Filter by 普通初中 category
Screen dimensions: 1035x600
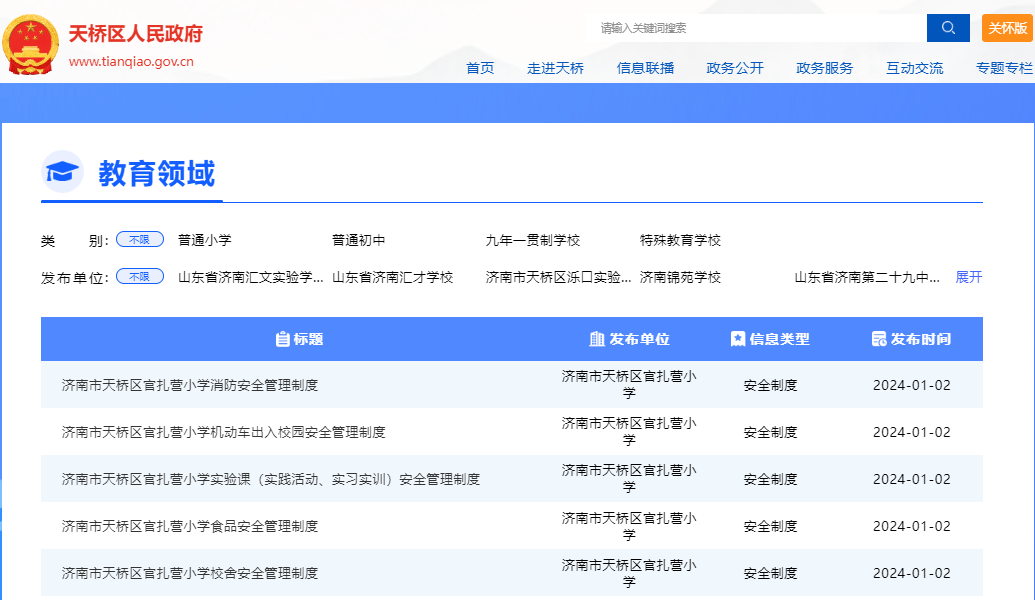(x=358, y=240)
